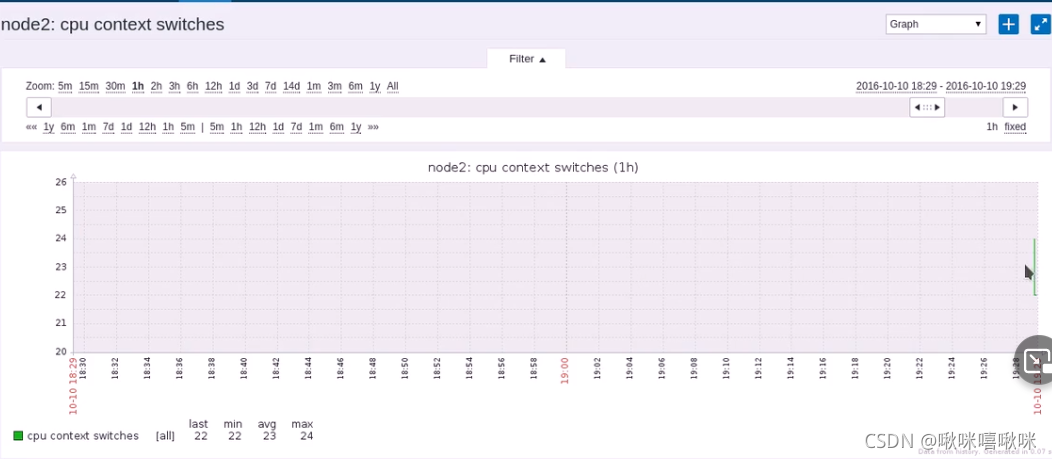Shift back 7d in navigation row
The height and width of the screenshot is (459, 1052).
point(108,127)
